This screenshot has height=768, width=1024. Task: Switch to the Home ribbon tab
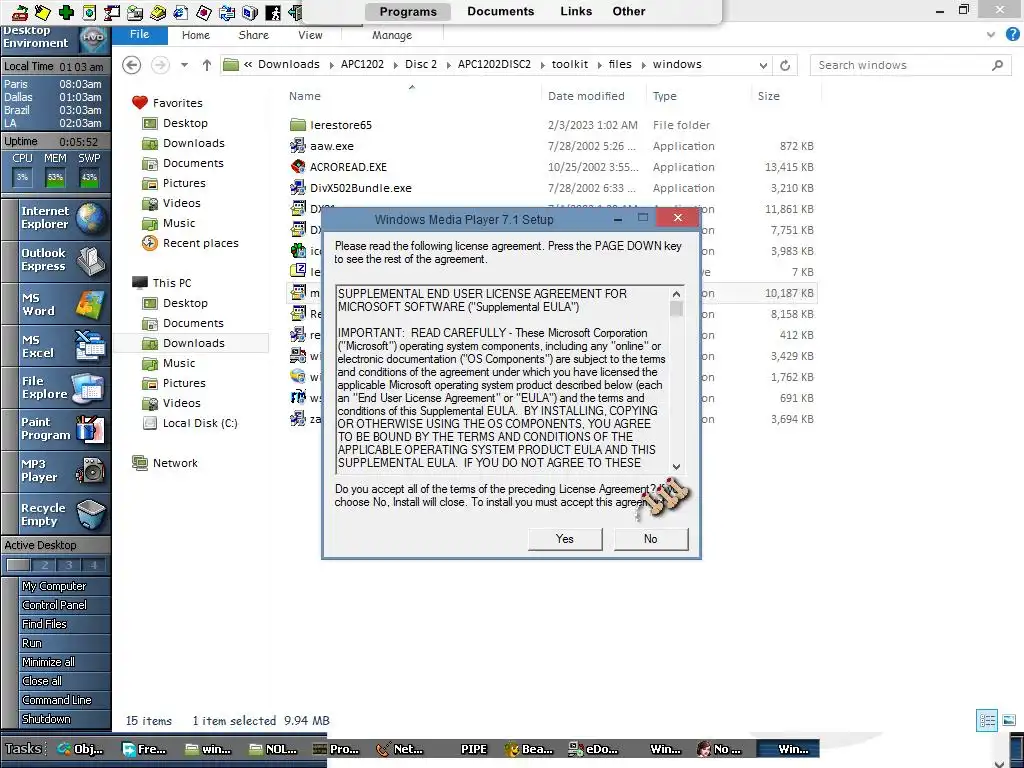[x=196, y=35]
